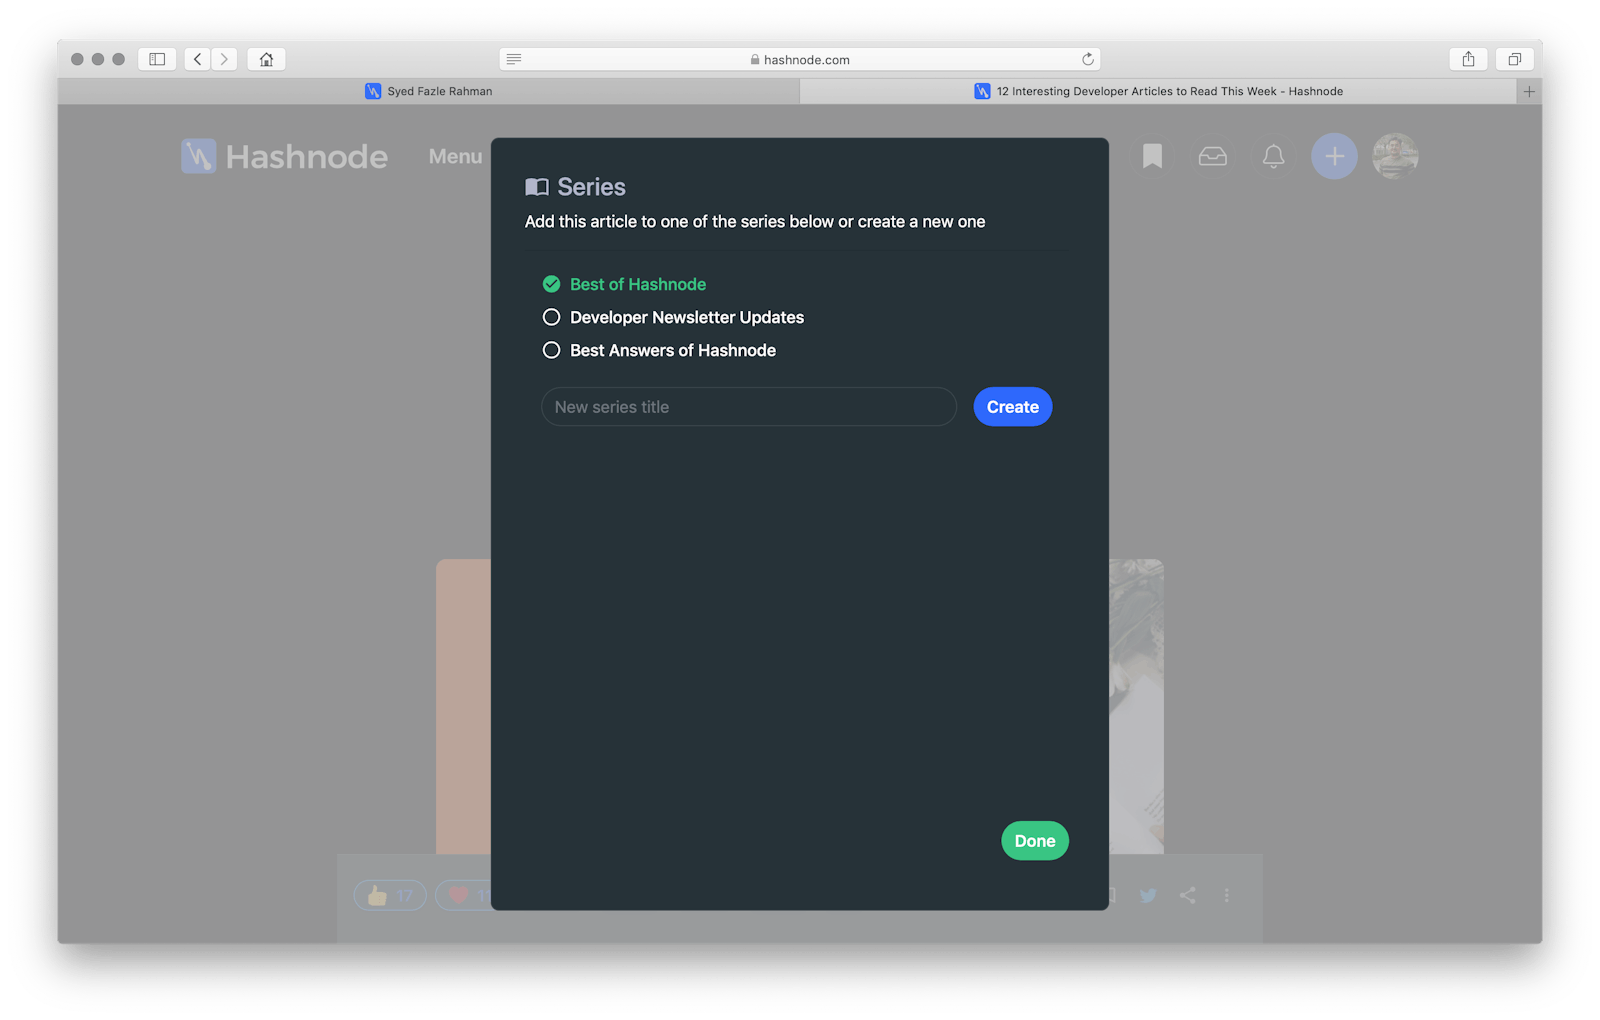Go back with Safari back arrow
Viewport: 1600px width, 1020px height.
click(x=197, y=59)
